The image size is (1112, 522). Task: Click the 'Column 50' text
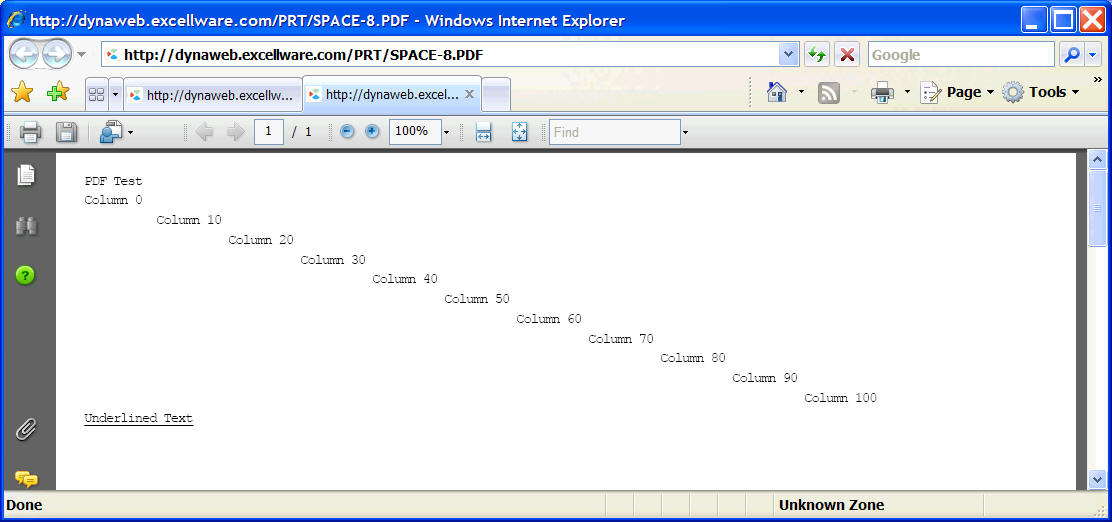click(477, 299)
